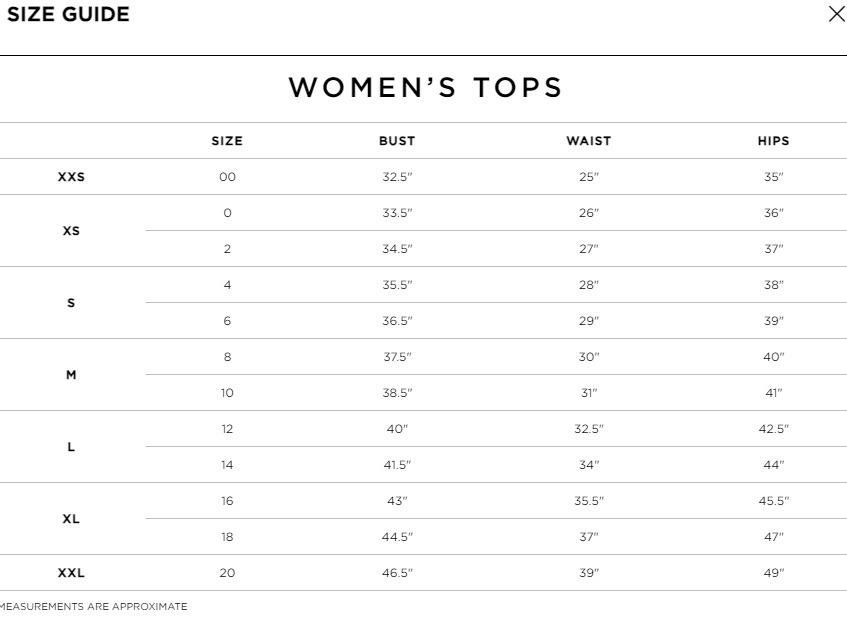
Task: Click the XL size row label
Action: (x=71, y=519)
